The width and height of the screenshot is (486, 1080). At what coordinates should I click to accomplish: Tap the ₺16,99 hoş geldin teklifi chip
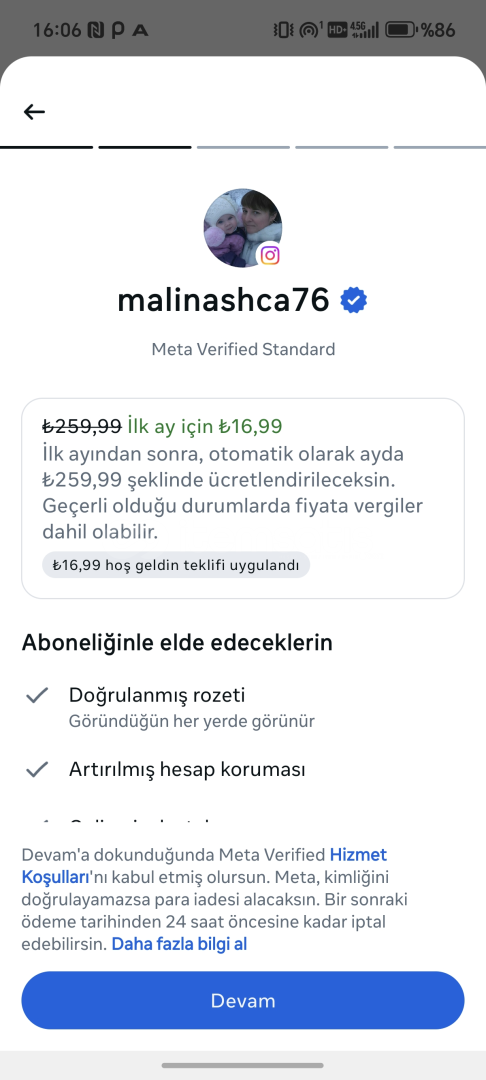point(176,565)
